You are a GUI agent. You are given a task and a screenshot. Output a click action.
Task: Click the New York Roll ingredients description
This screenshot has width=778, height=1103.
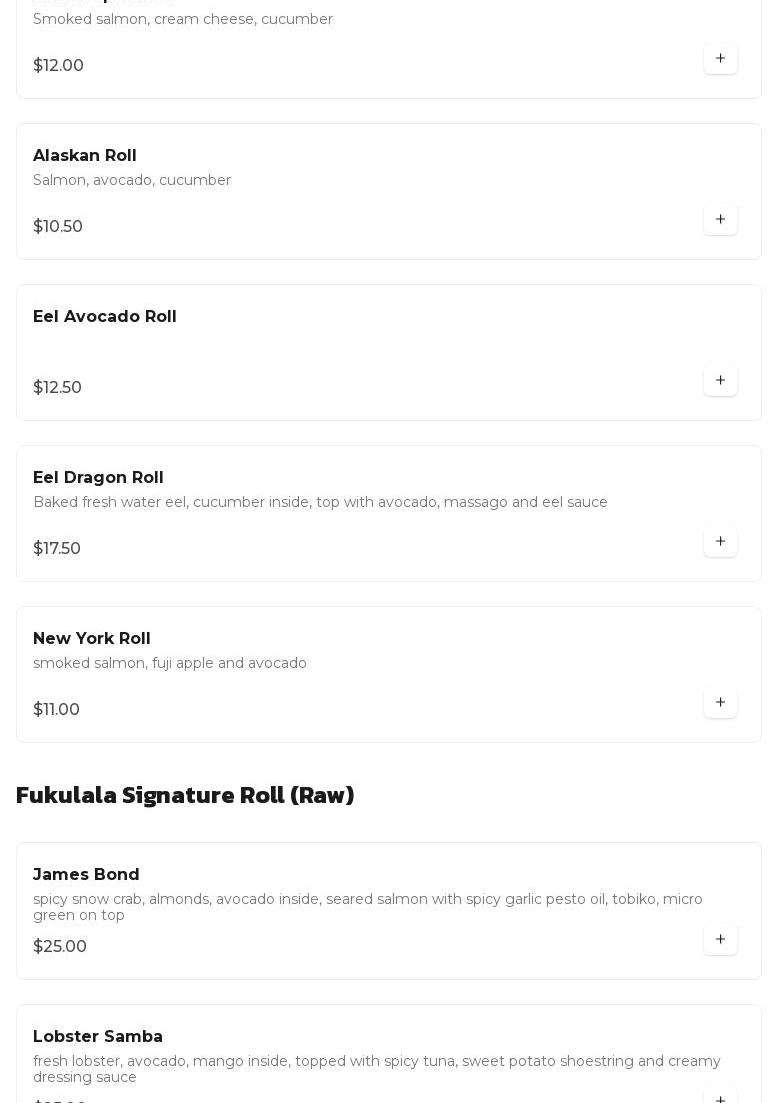click(x=170, y=663)
